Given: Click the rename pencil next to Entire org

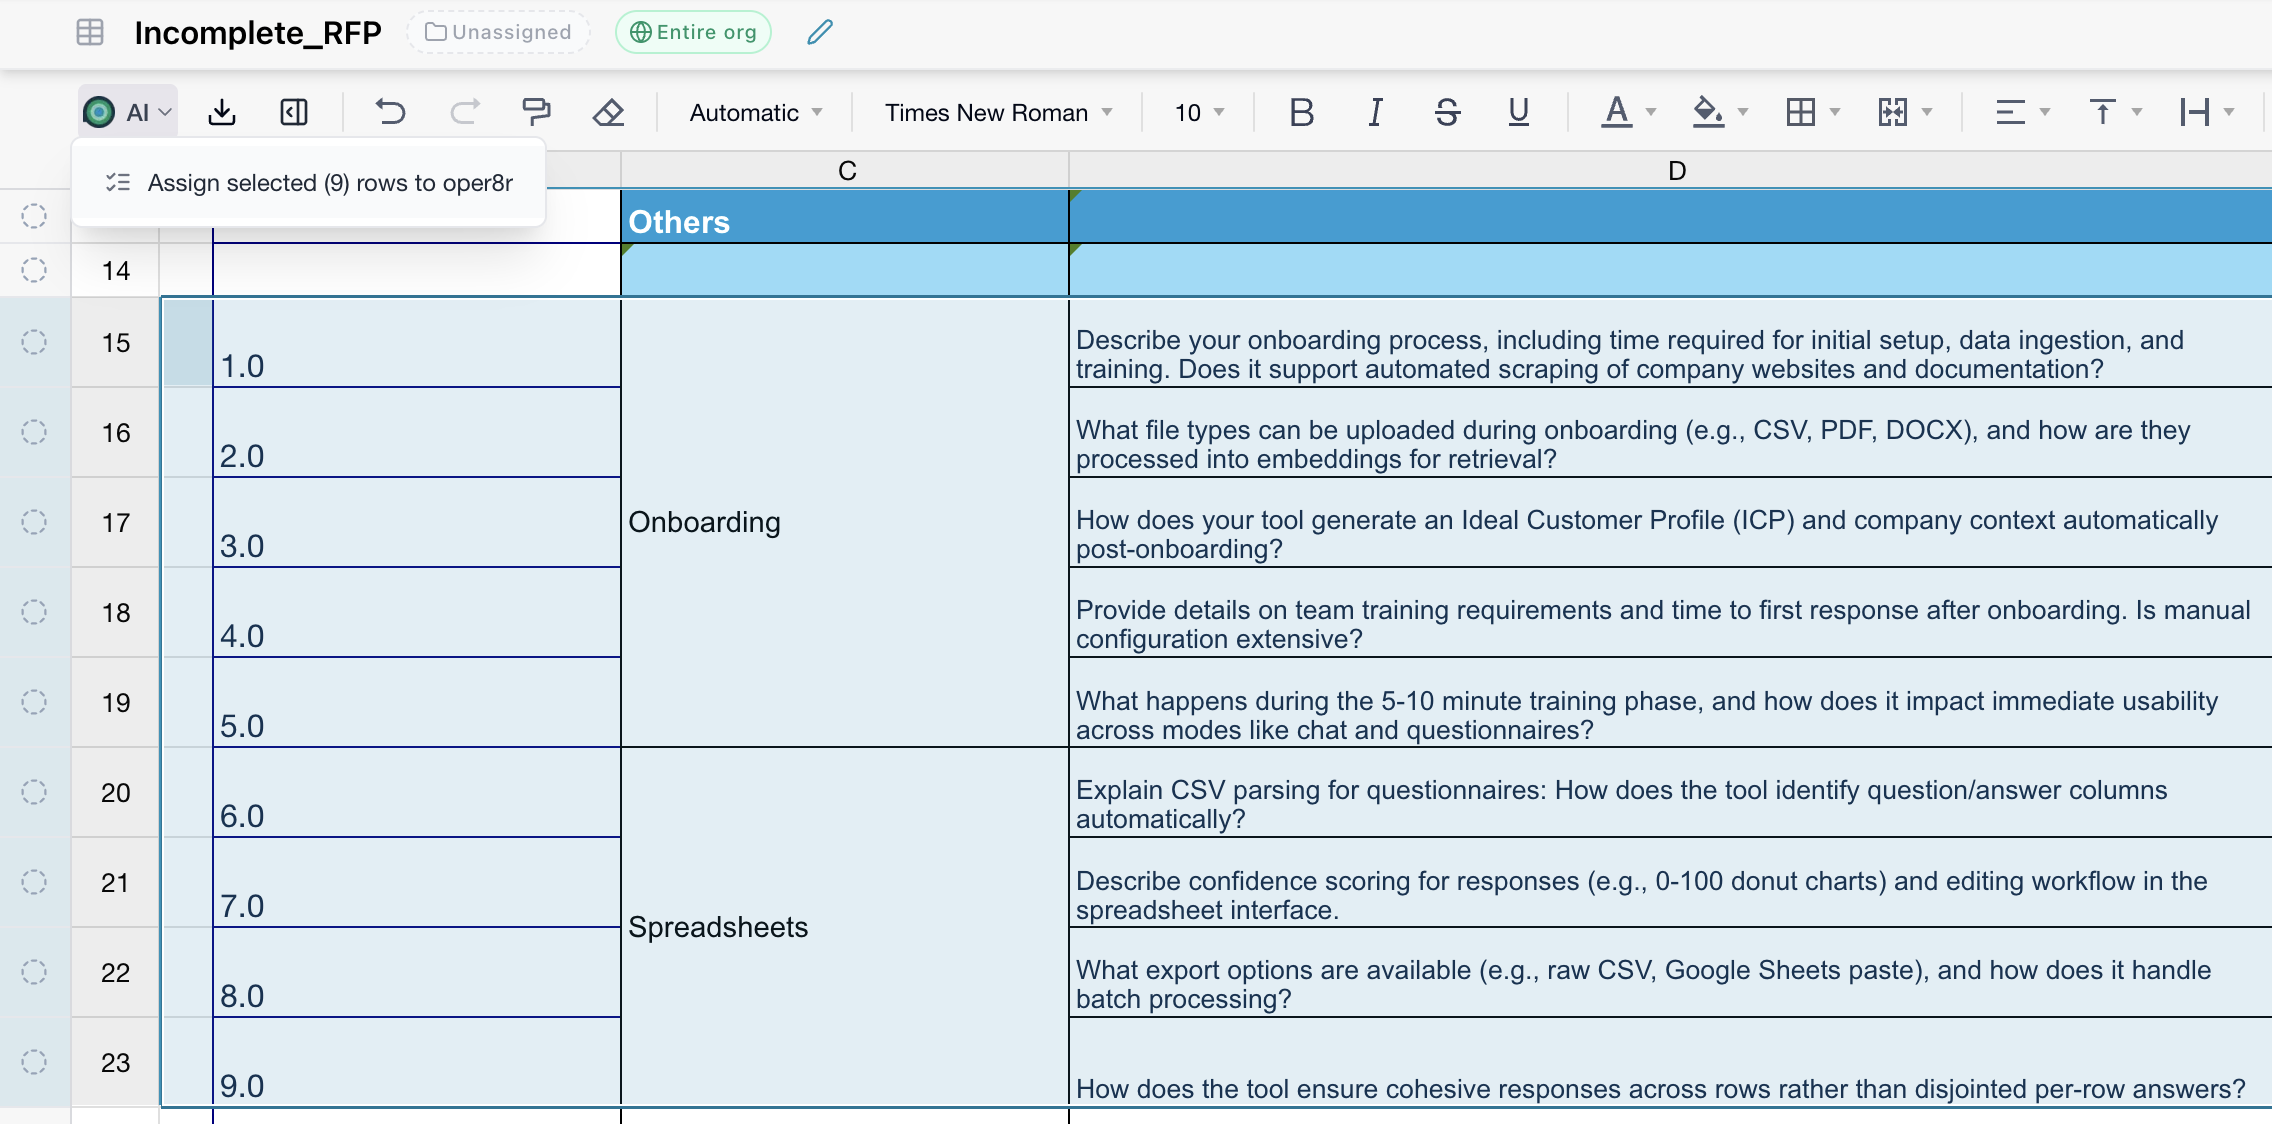Looking at the screenshot, I should (x=819, y=31).
